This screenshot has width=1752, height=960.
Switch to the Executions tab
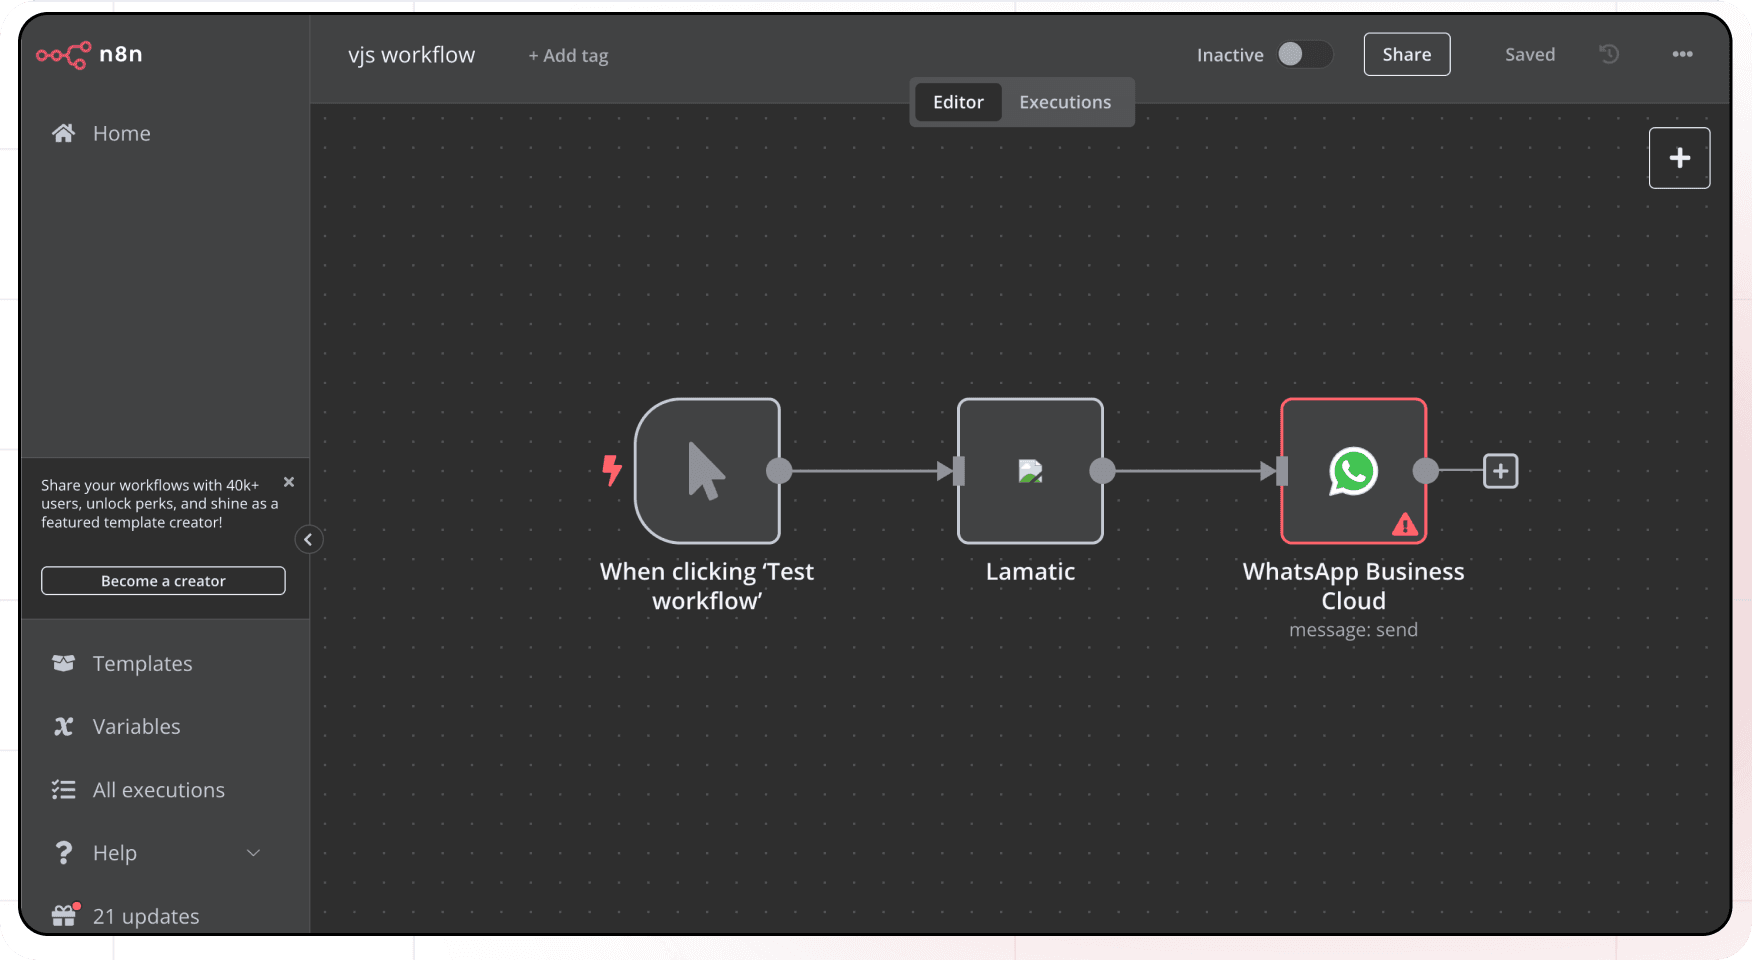(1065, 102)
